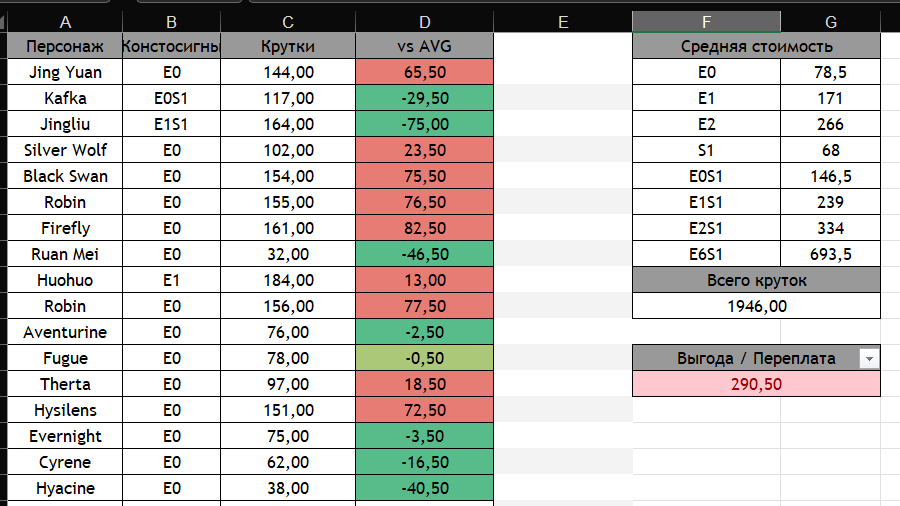This screenshot has height=506, width=900.
Task: Select the "Всего круток" header cell
Action: tap(756, 280)
